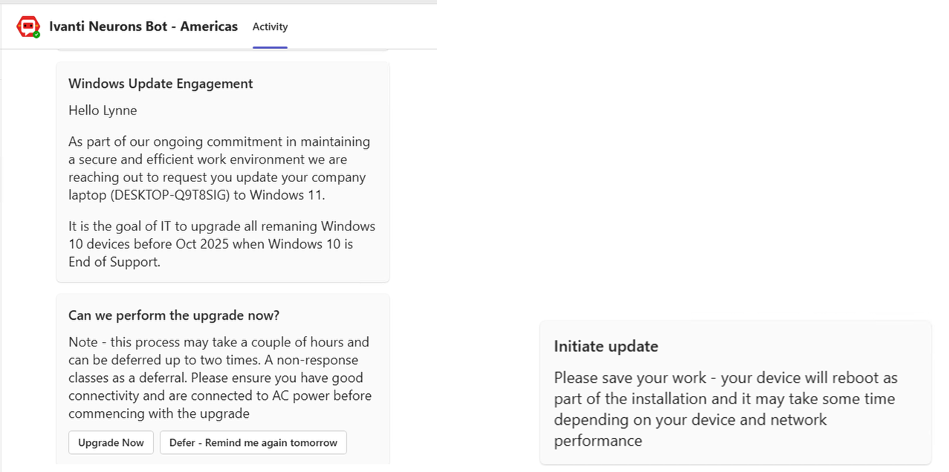
Task: Select the ongoing commitment paragraph
Action: point(219,168)
